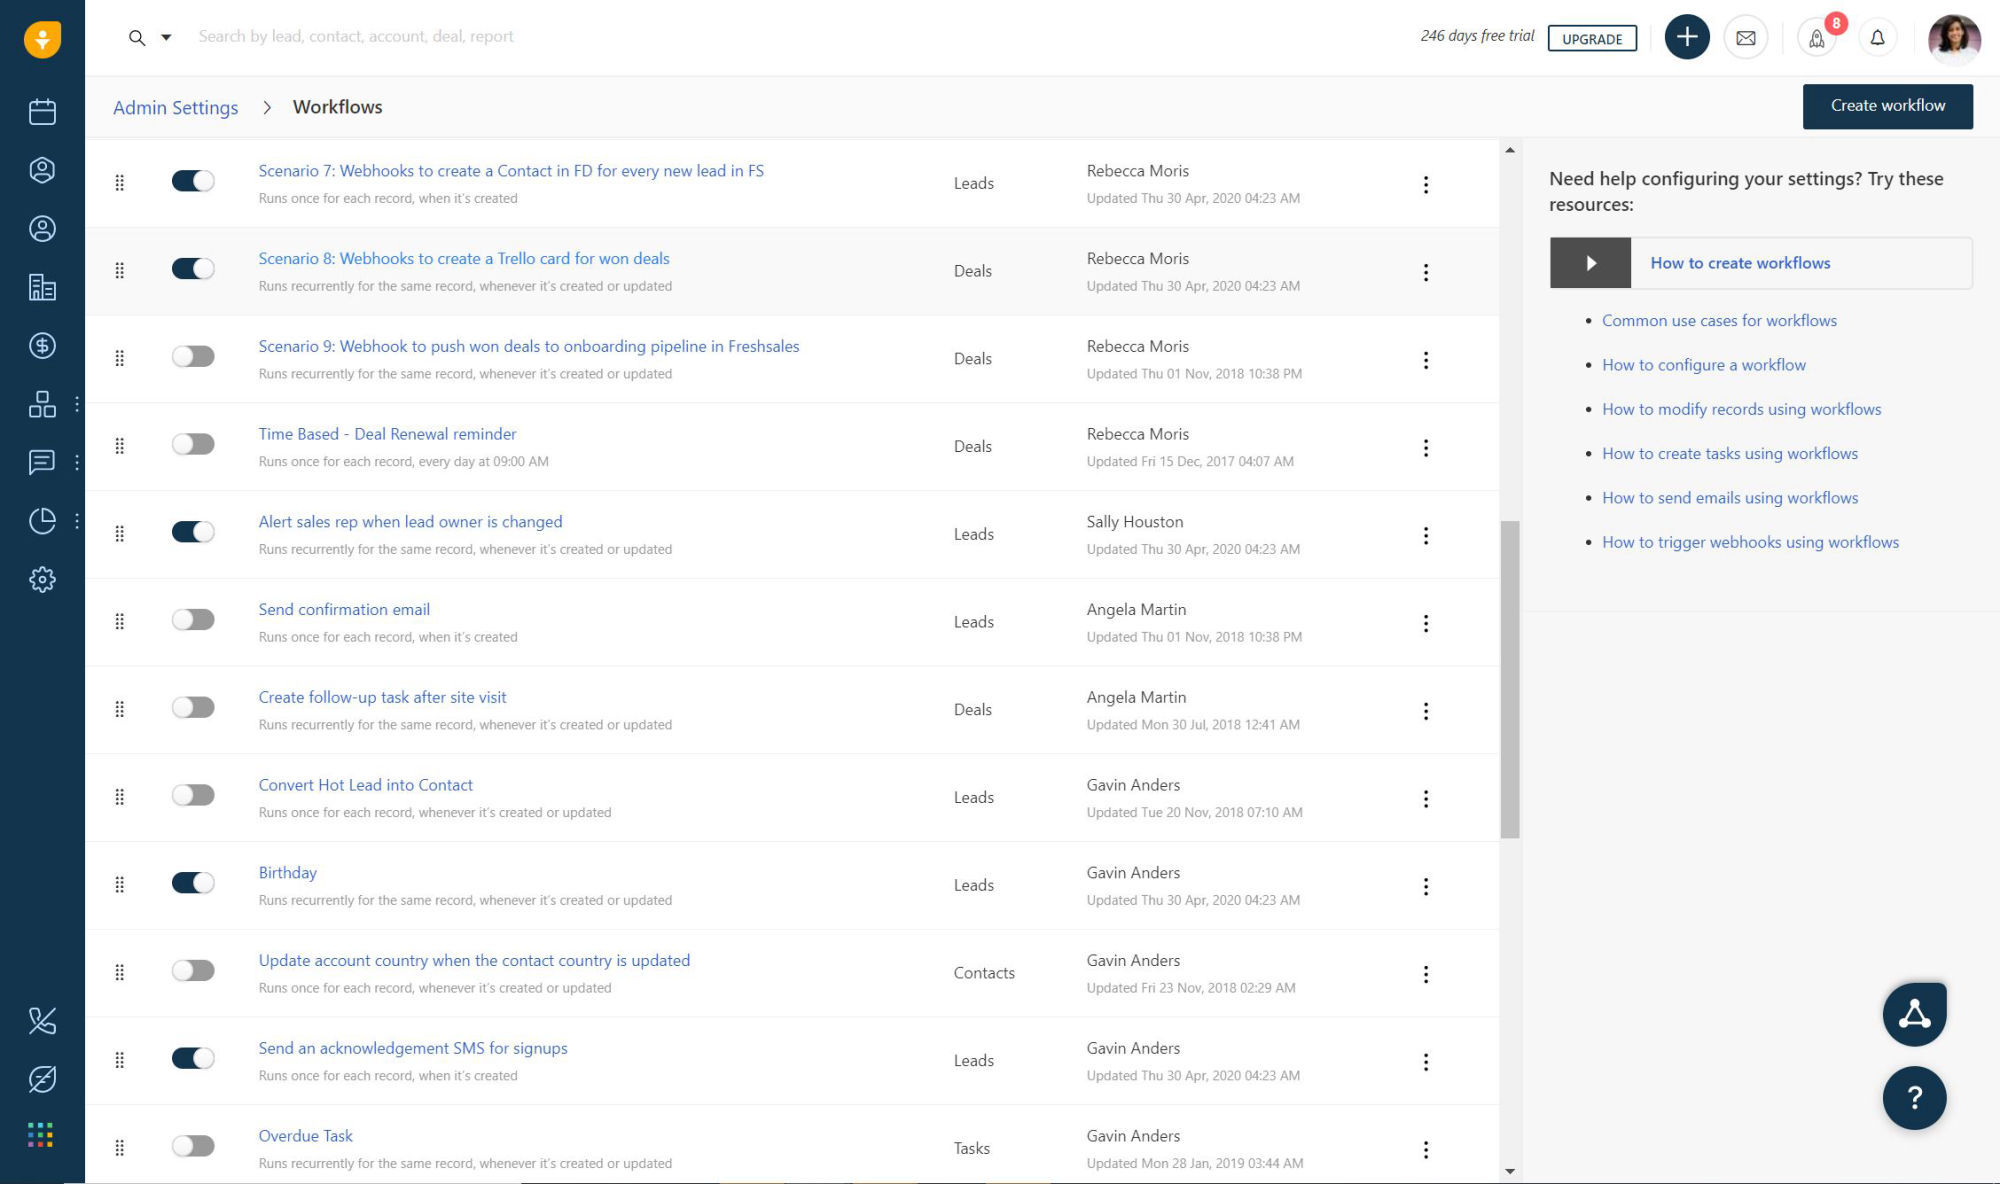Image resolution: width=2000 pixels, height=1184 pixels.
Task: Go back to Admin Settings breadcrumb
Action: 175,107
